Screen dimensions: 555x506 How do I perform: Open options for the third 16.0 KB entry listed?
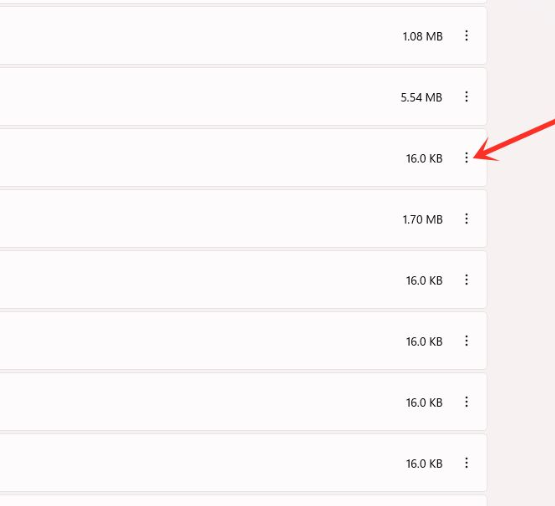tap(466, 341)
